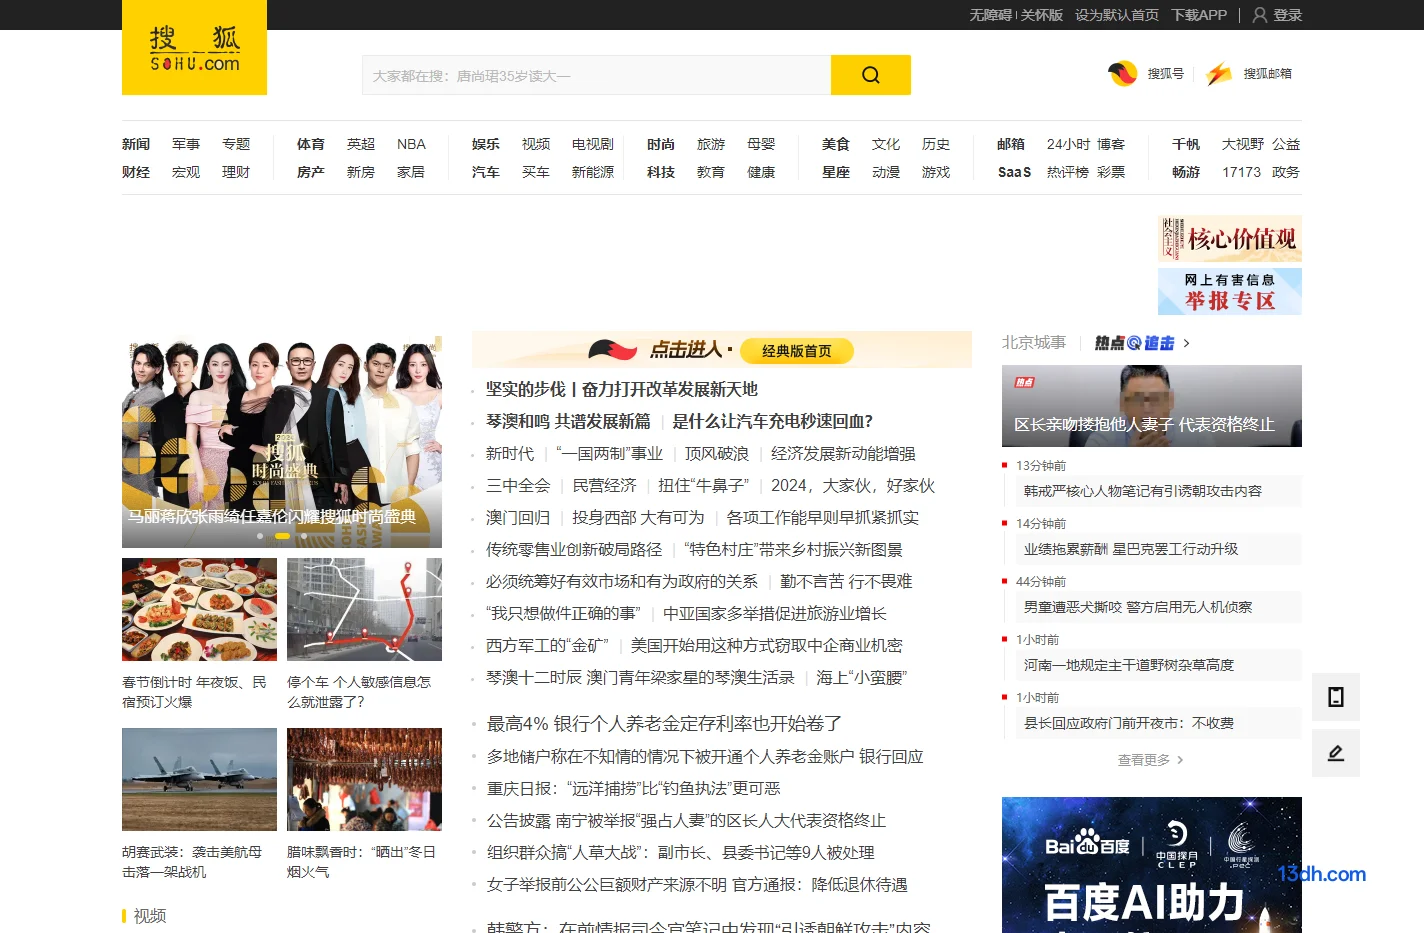This screenshot has width=1424, height=933.
Task: Click 无障碍 in the top bar
Action: pos(990,15)
